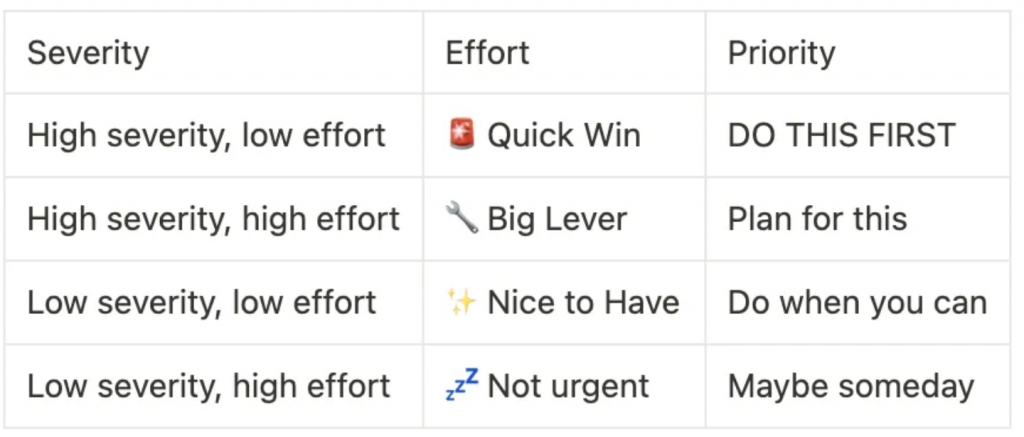Click the sleeping zzz emoji icon
The width and height of the screenshot is (1024, 437).
462,385
